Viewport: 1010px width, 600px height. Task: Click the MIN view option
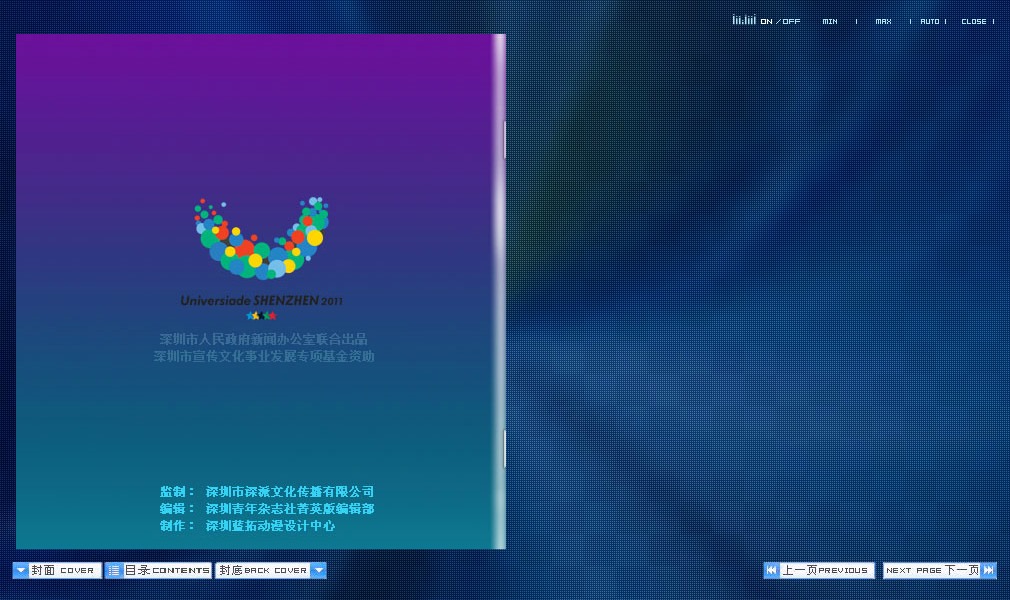click(830, 21)
